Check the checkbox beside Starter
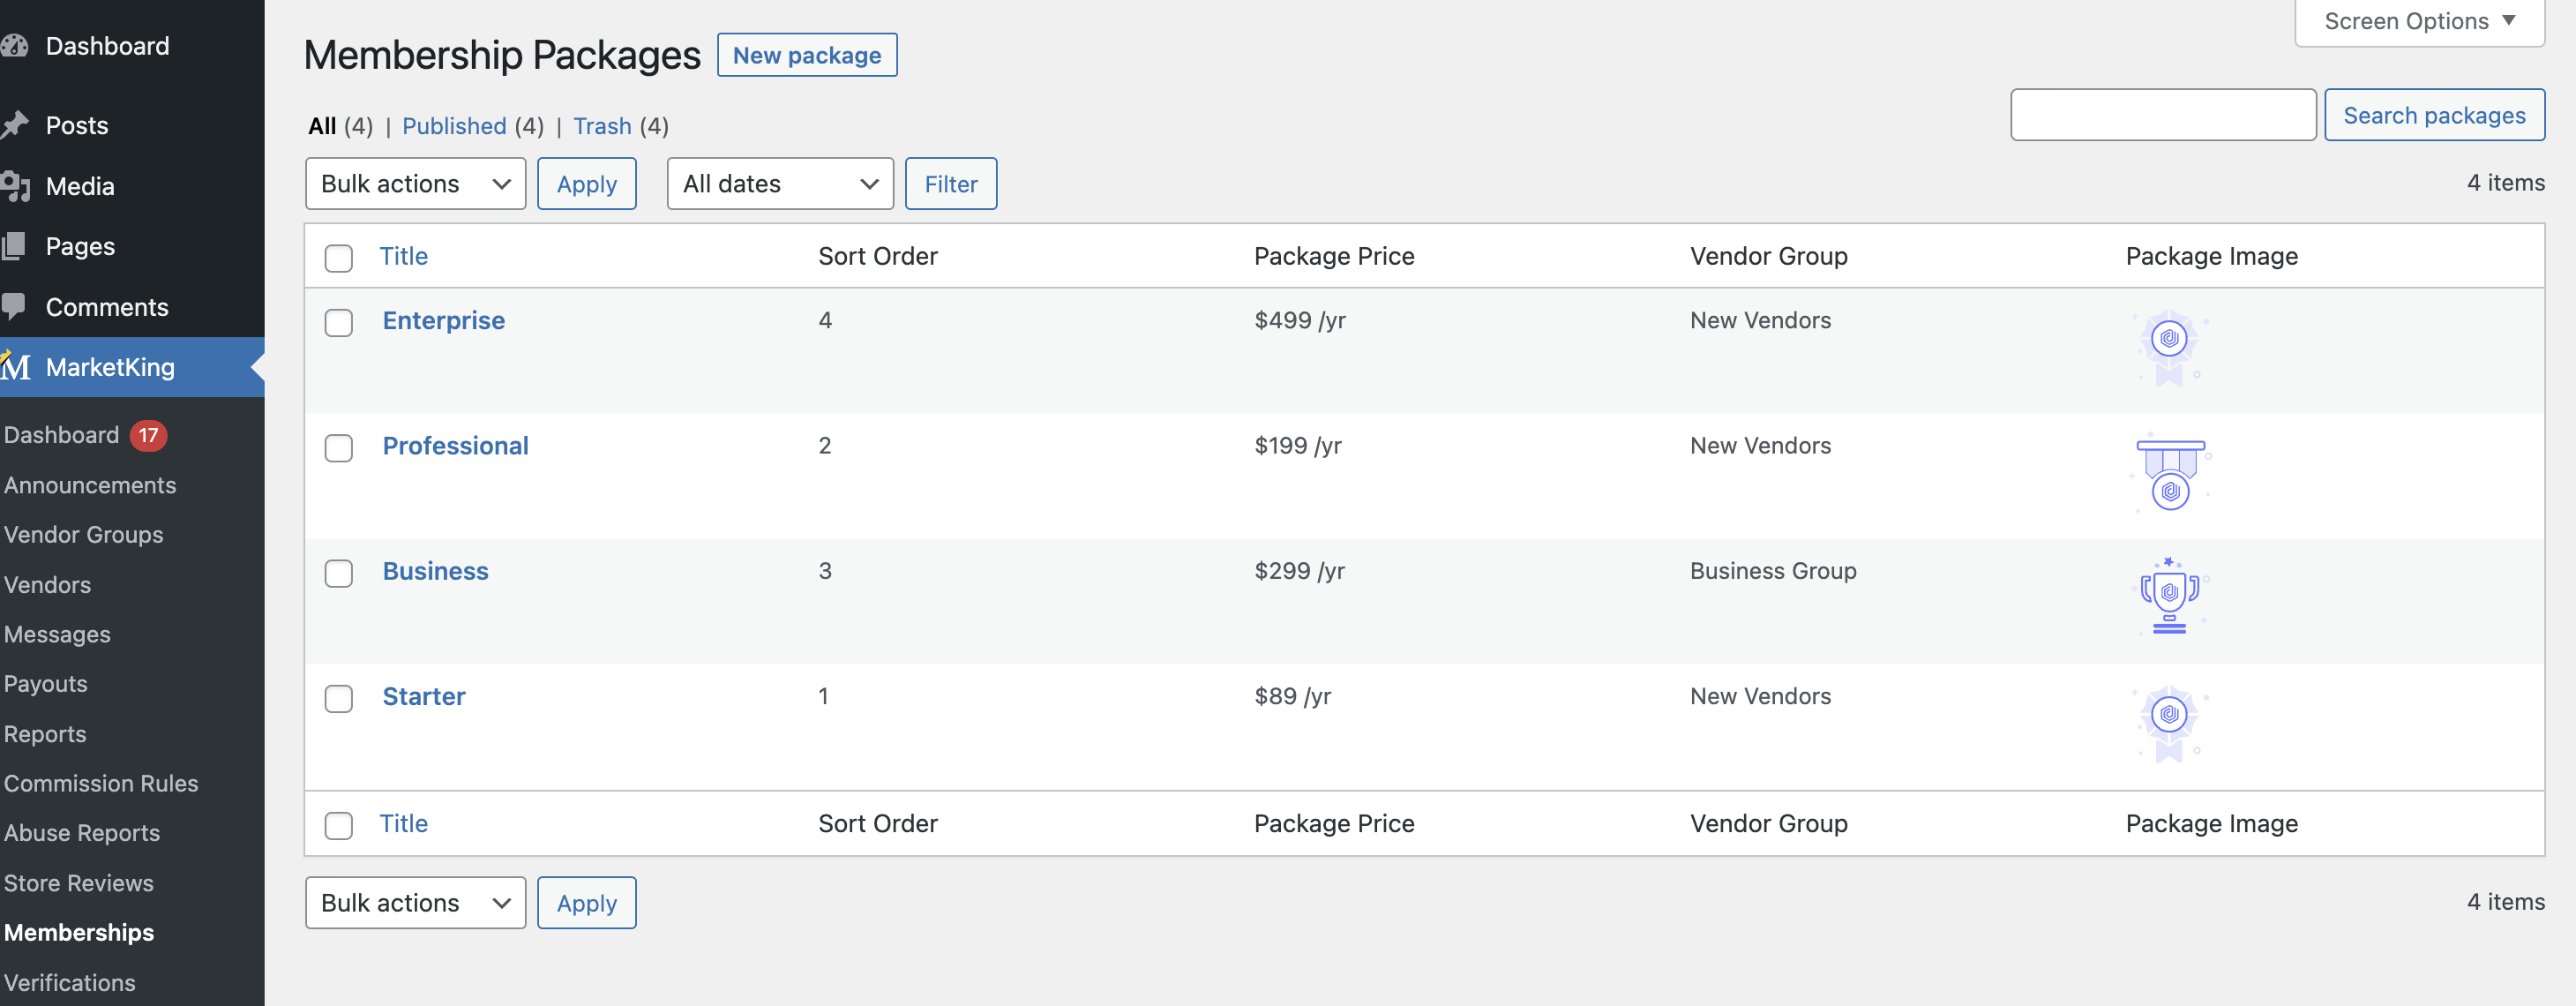 tap(339, 700)
